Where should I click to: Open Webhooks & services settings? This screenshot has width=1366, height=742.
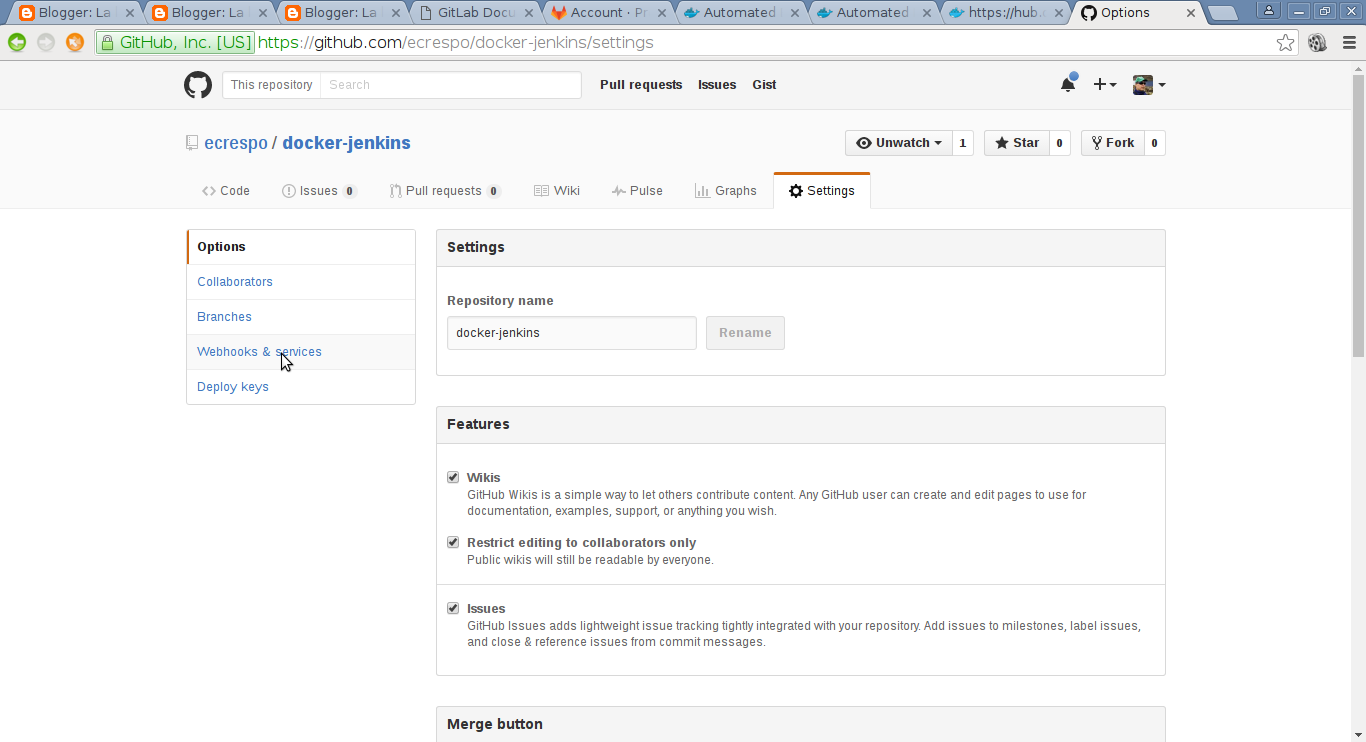259,352
